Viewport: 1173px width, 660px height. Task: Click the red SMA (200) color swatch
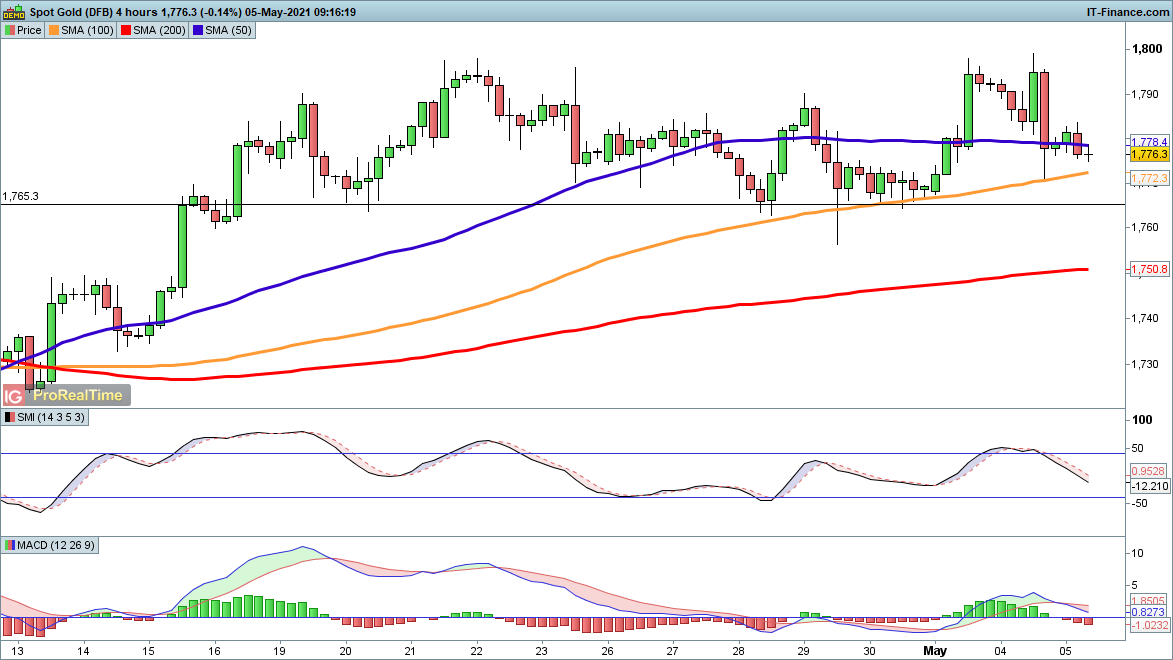click(x=126, y=31)
